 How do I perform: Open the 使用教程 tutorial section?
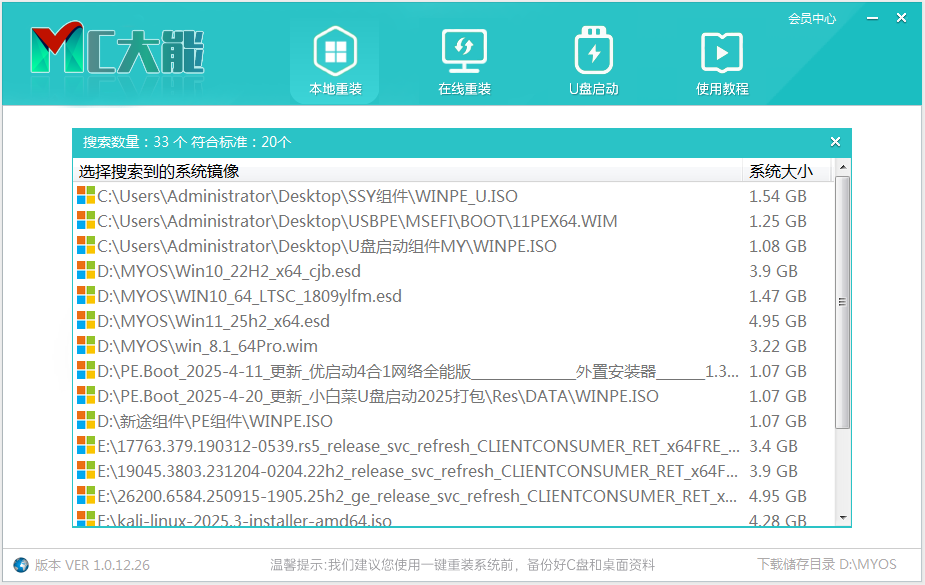[x=722, y=62]
